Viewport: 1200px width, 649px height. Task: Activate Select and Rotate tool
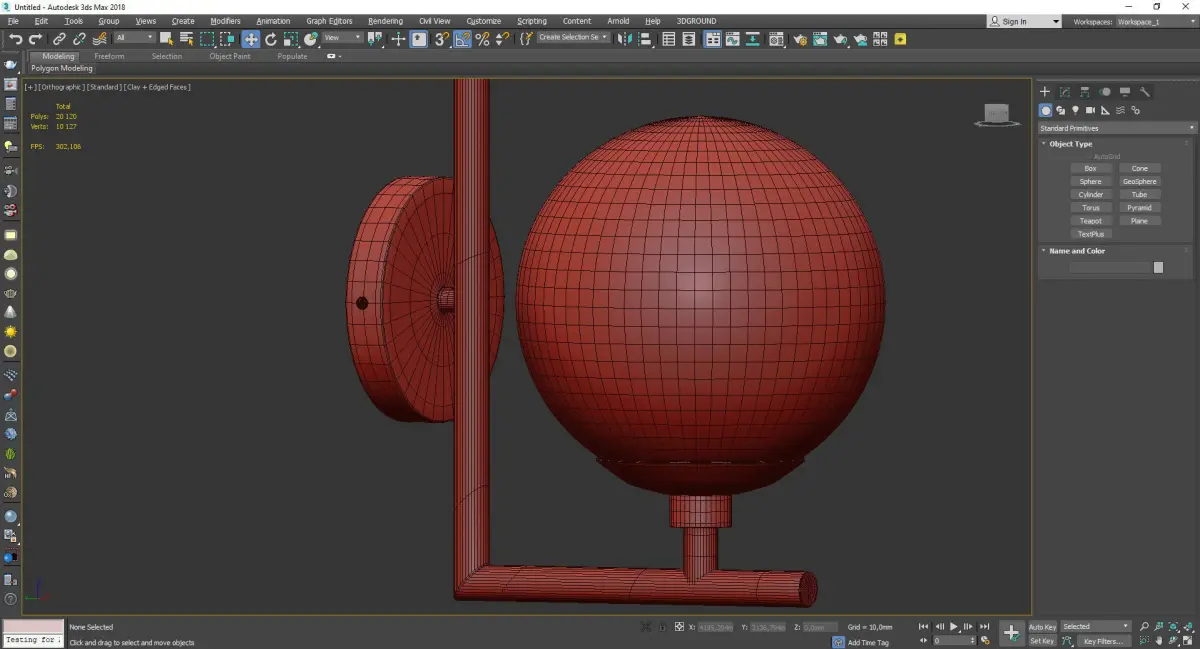(271, 39)
